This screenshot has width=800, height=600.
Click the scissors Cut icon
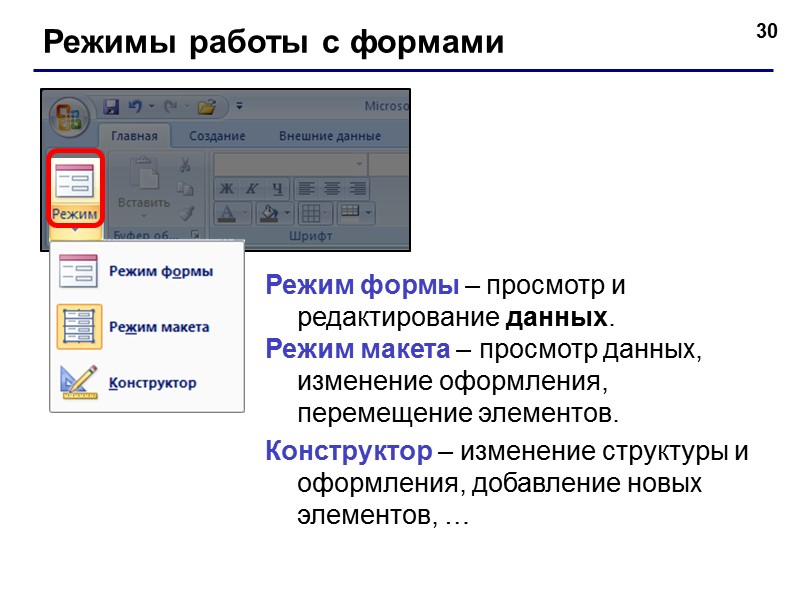[x=185, y=165]
